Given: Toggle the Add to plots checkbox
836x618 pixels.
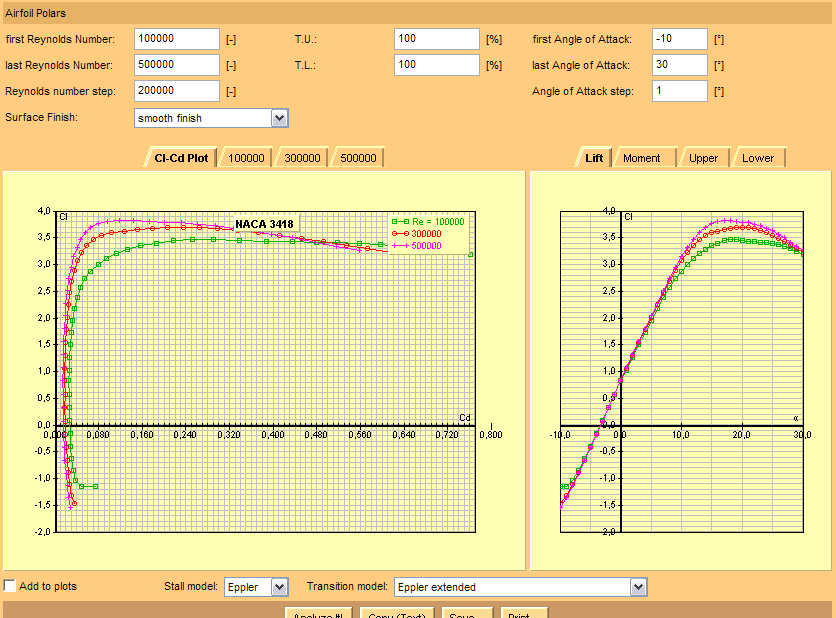Looking at the screenshot, I should click(x=10, y=586).
